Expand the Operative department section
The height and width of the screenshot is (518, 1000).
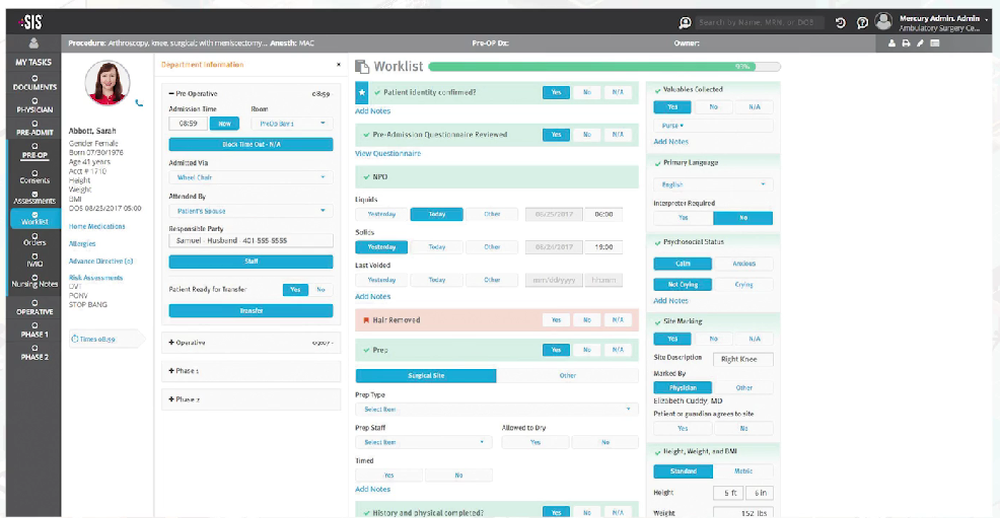[x=251, y=343]
